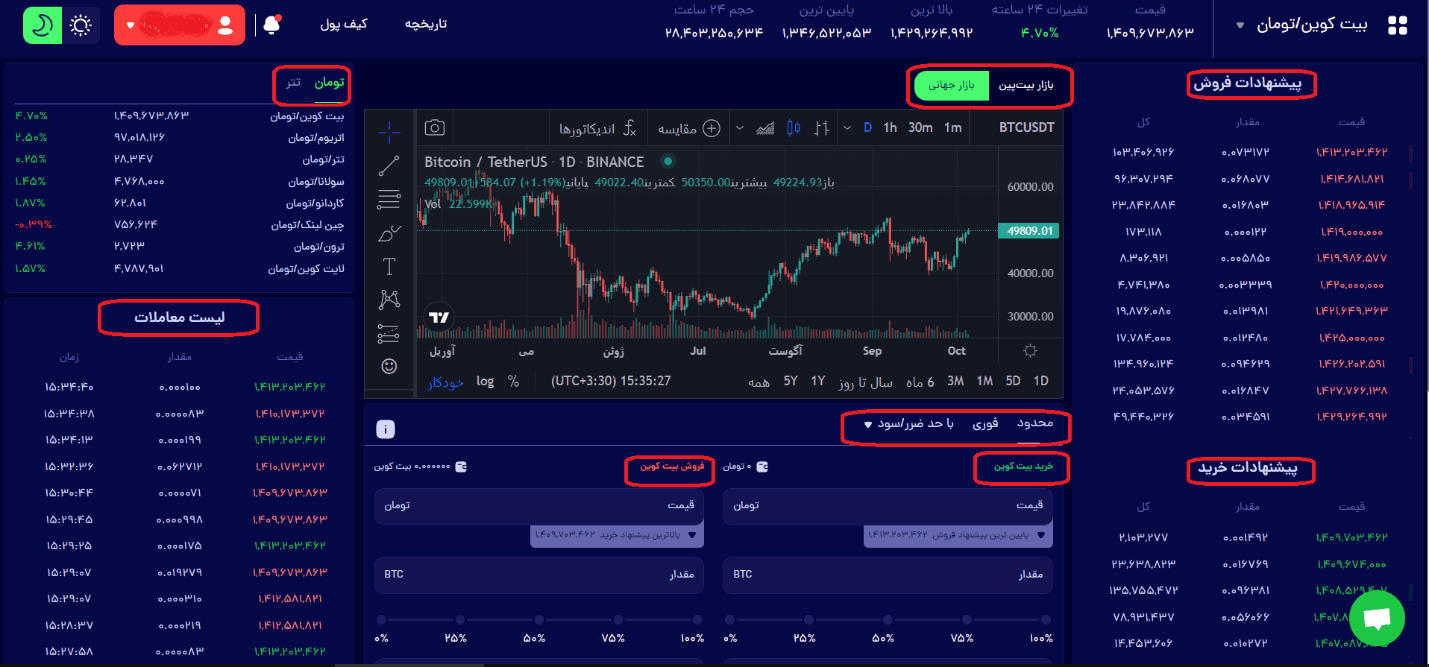
Task: Open chart settings gear icon
Action: (1030, 351)
